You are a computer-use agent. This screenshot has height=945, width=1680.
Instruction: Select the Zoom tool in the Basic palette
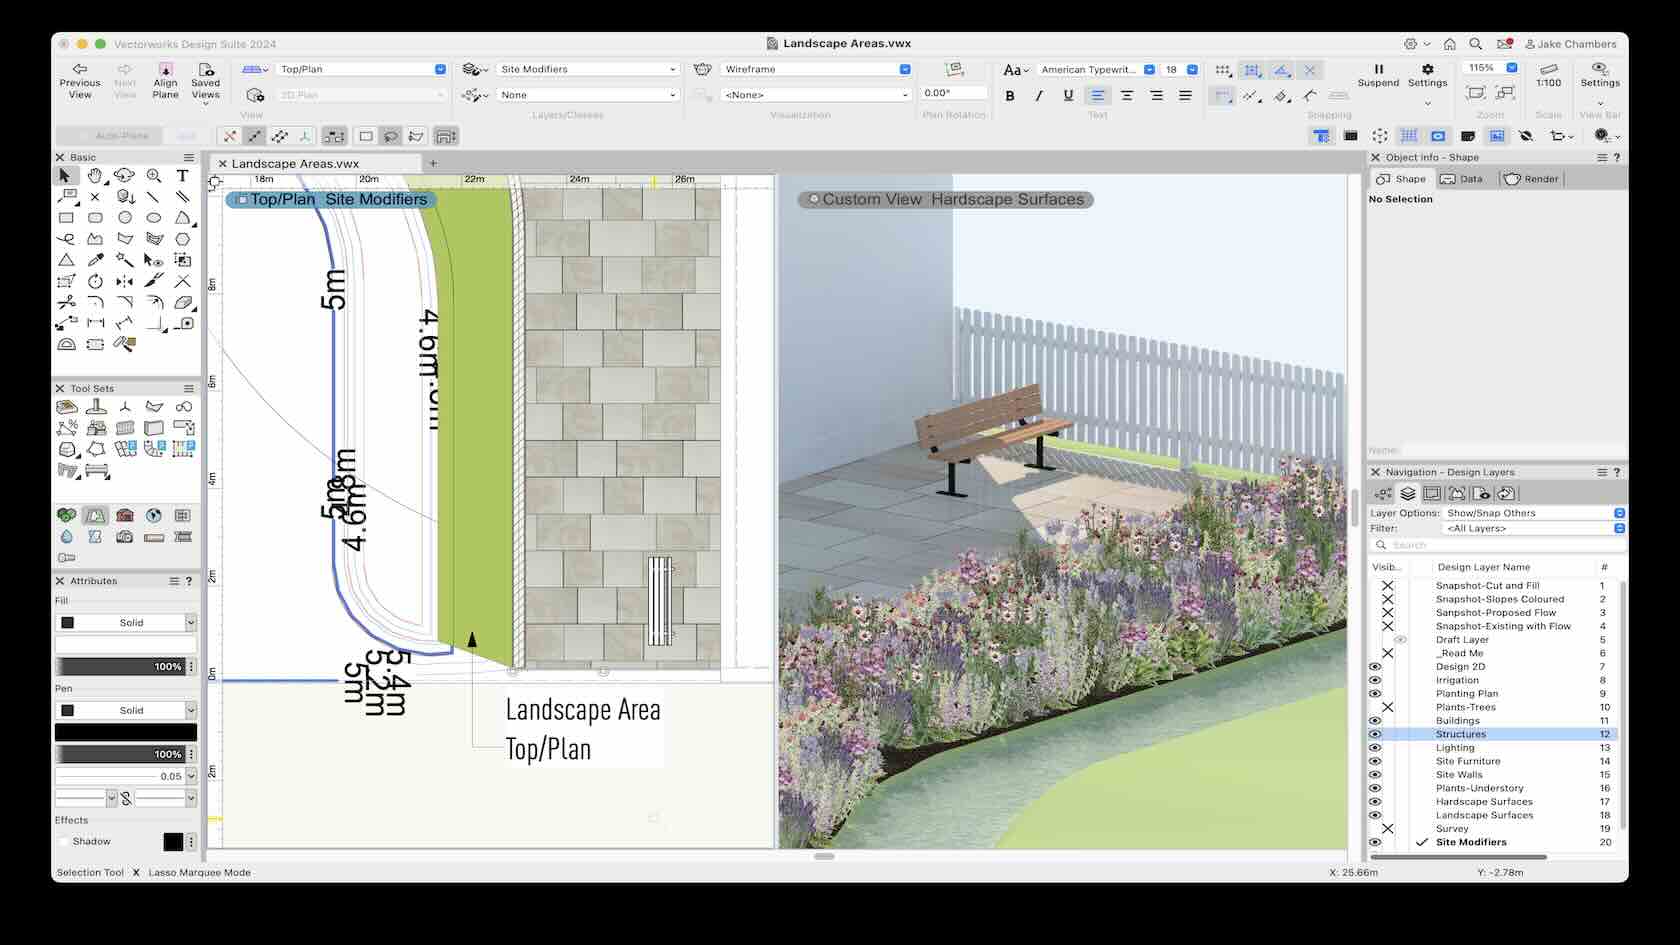pyautogui.click(x=154, y=176)
